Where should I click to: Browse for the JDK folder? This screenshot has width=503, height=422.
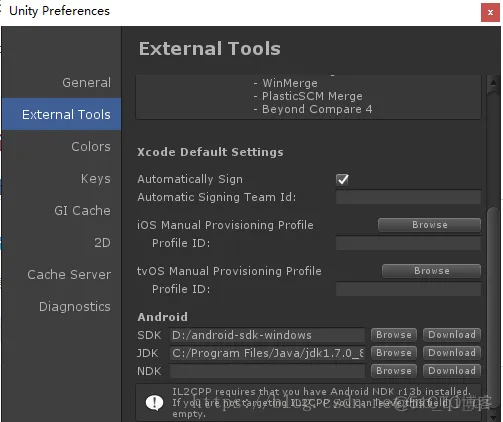(x=394, y=353)
